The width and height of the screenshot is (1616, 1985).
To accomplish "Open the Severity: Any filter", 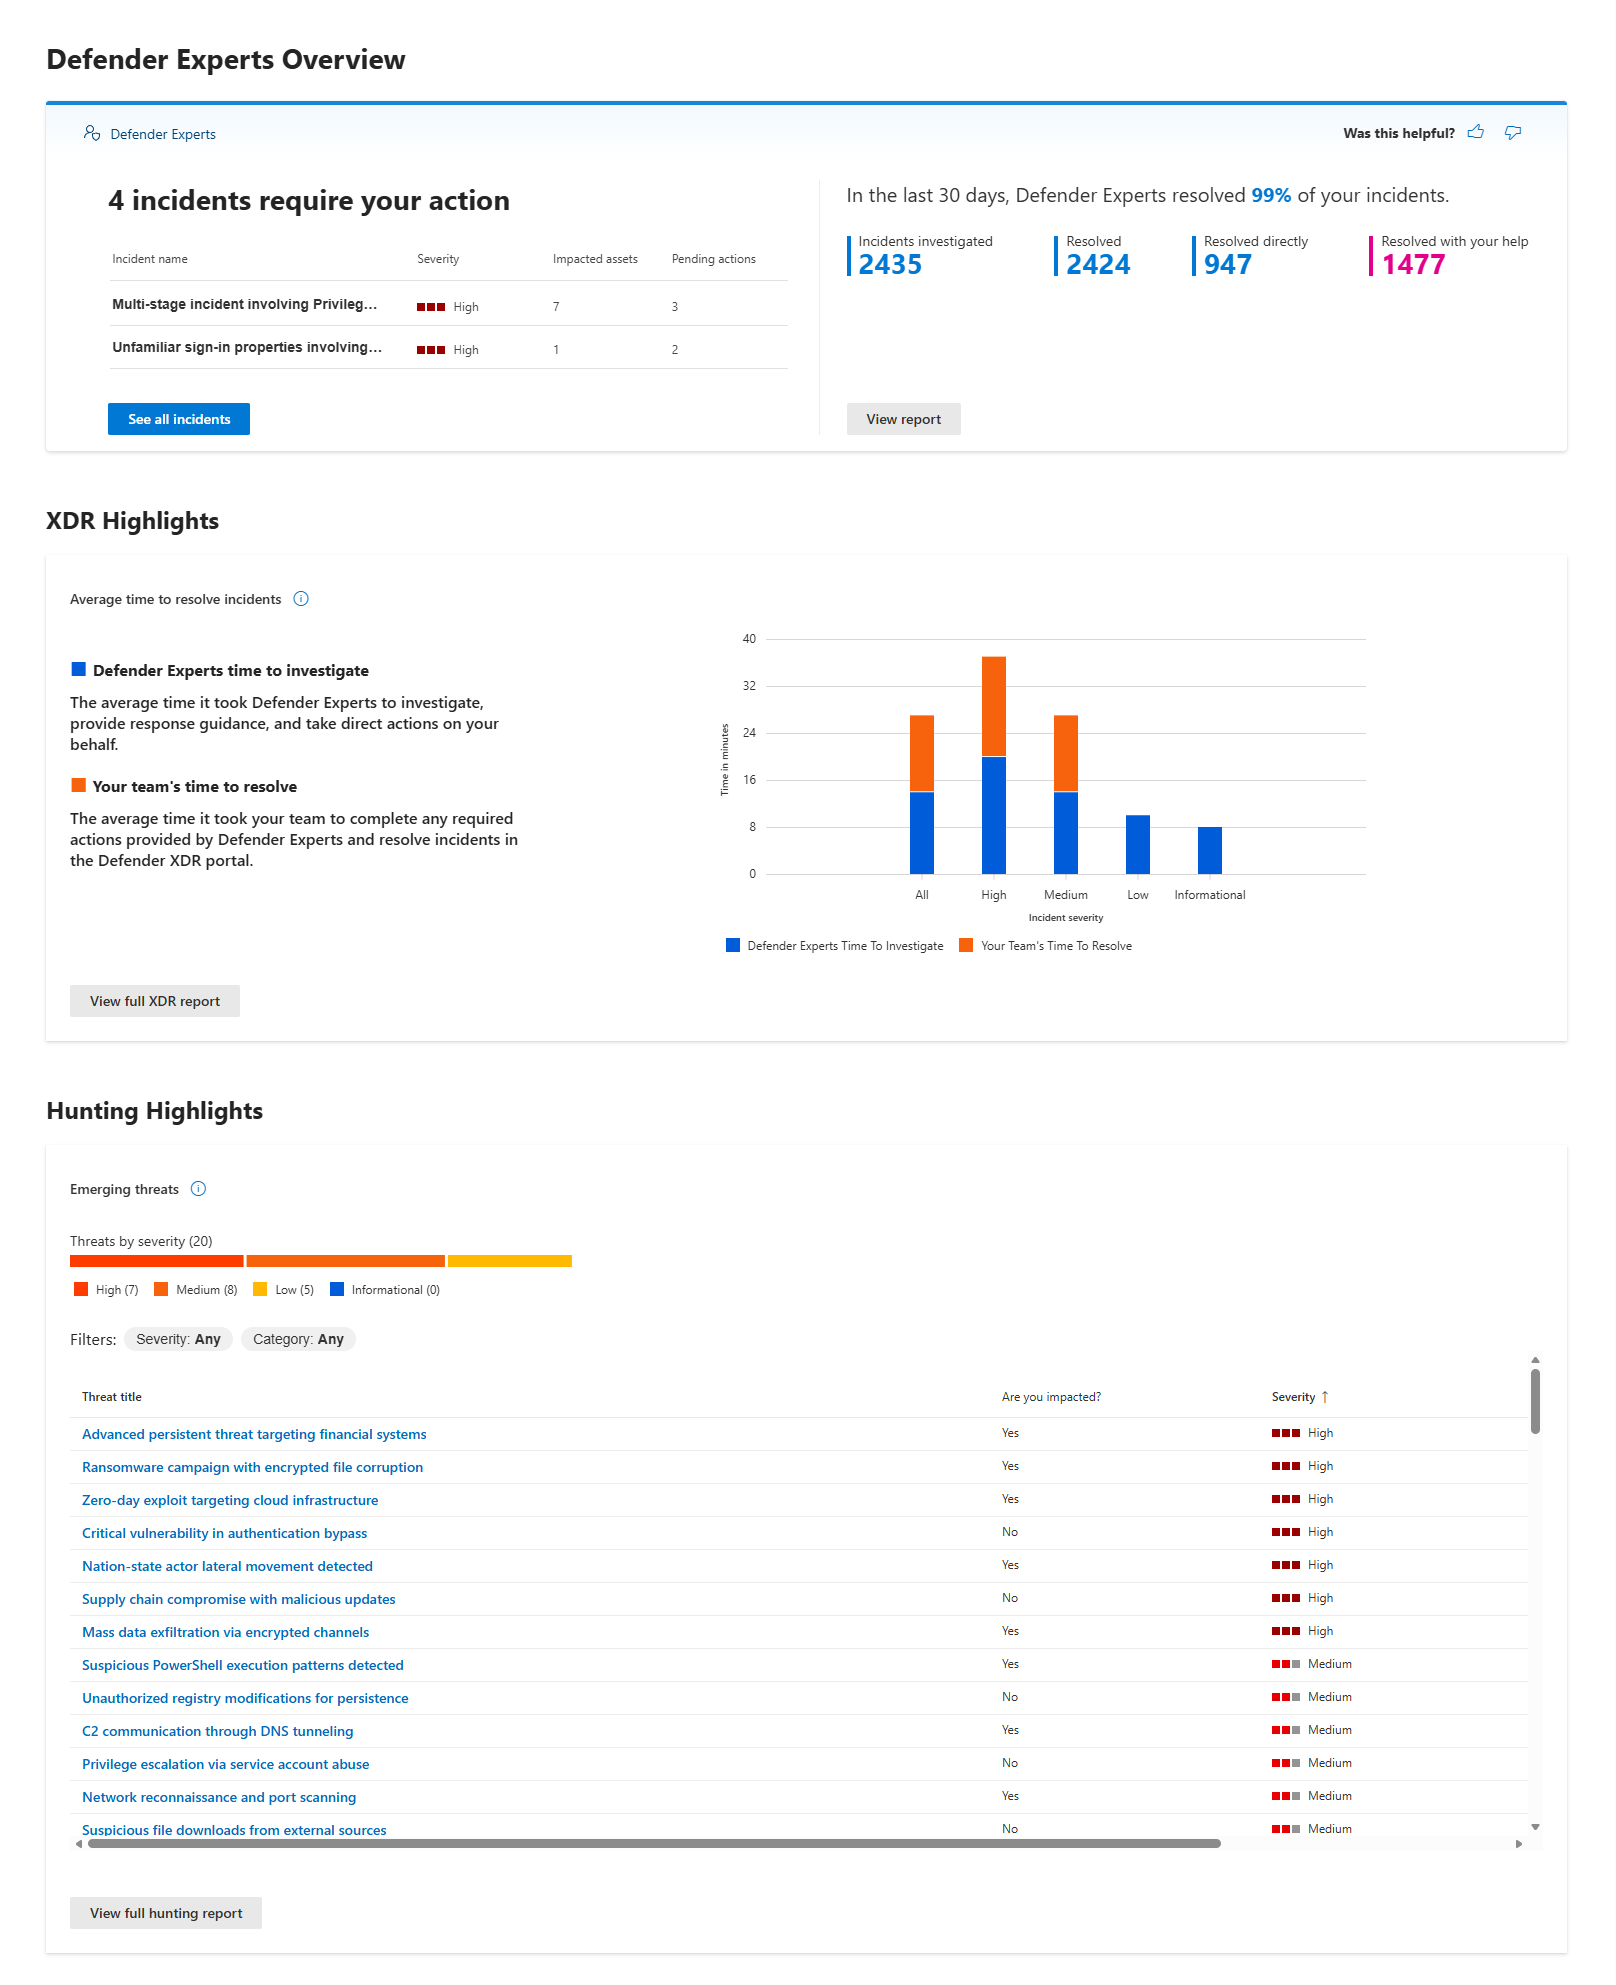I will [178, 1339].
